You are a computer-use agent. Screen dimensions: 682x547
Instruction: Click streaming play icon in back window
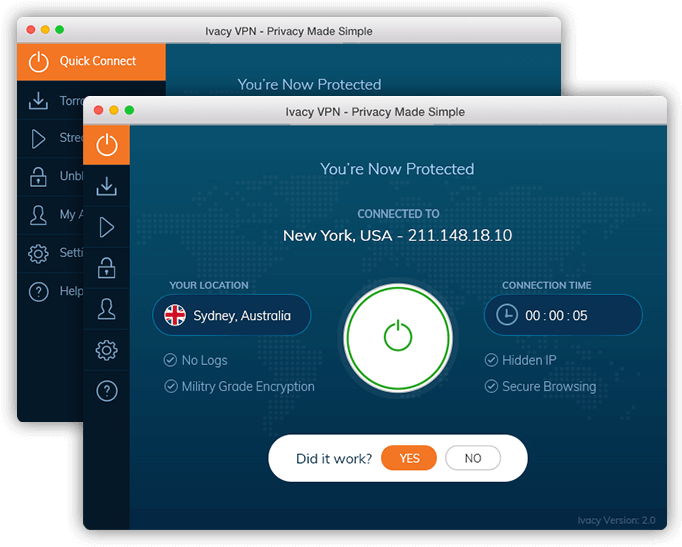click(x=38, y=139)
